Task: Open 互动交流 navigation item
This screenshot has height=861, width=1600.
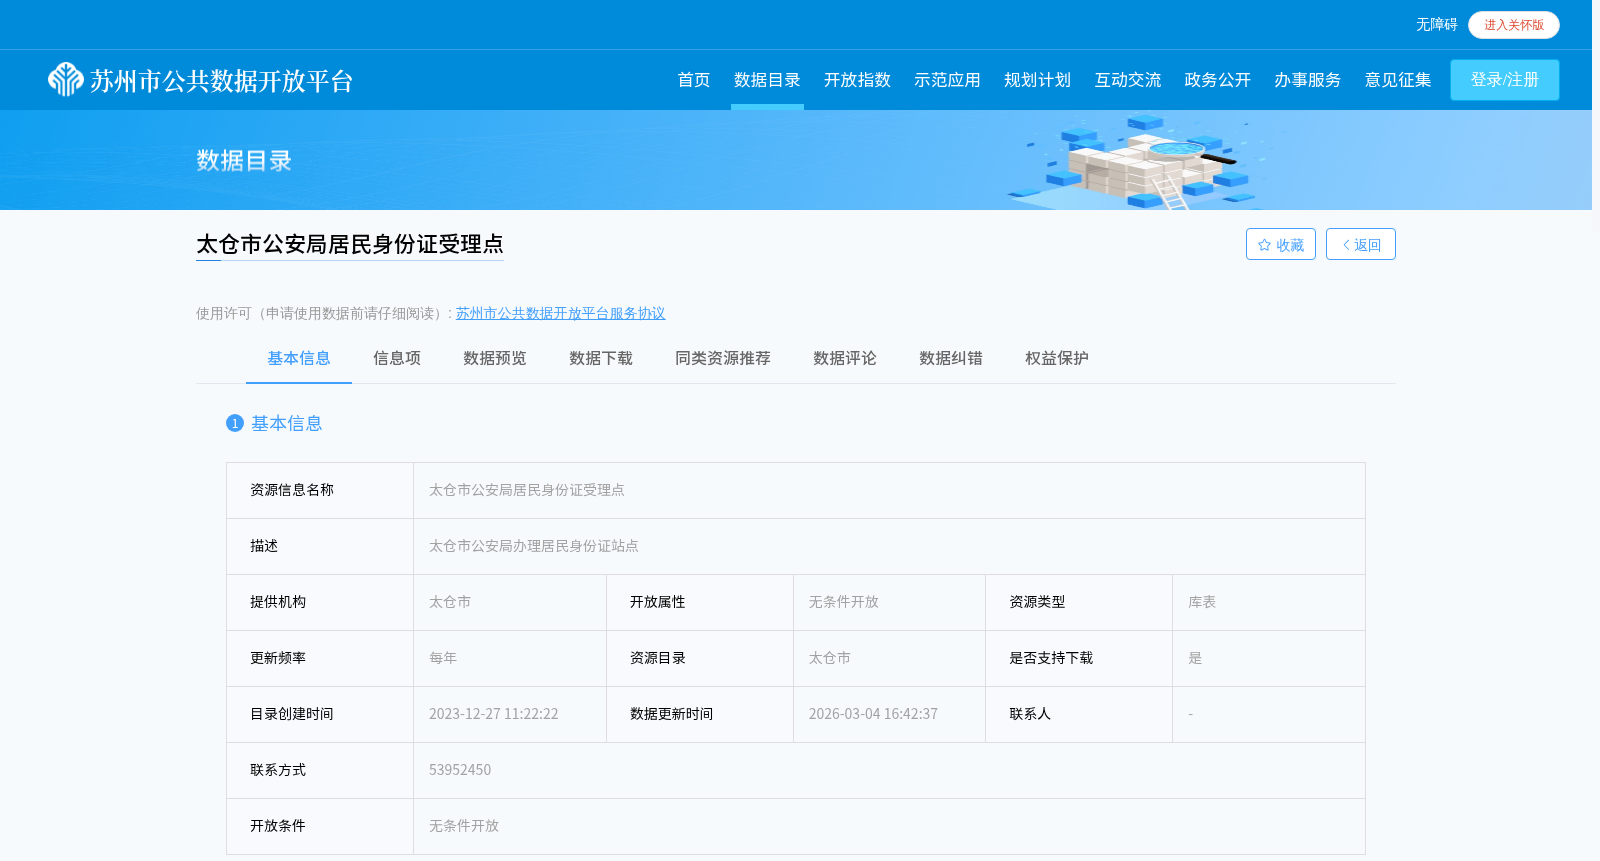Action: 1127,80
